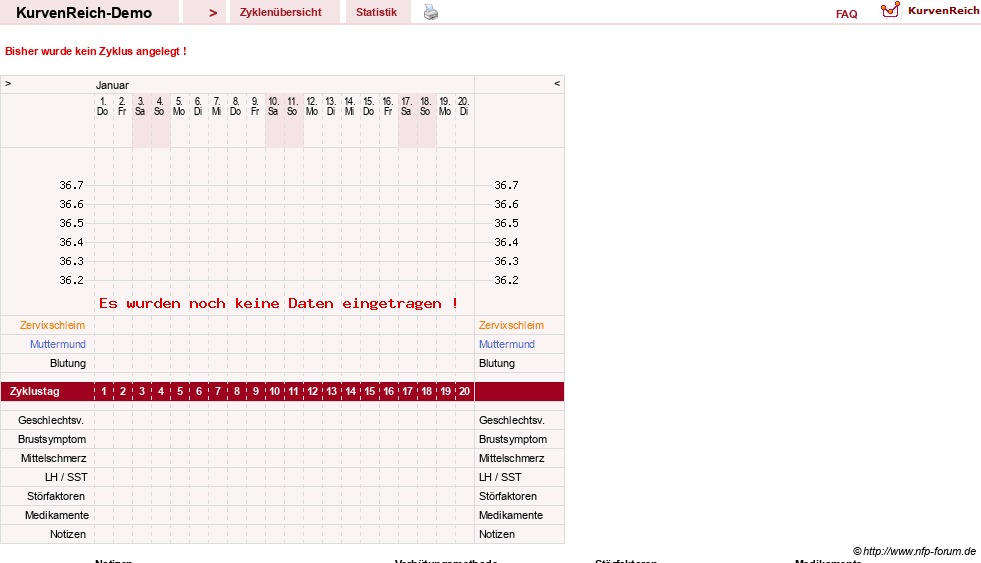Click the left Blutung row label
This screenshot has width=981, height=563.
[68, 363]
